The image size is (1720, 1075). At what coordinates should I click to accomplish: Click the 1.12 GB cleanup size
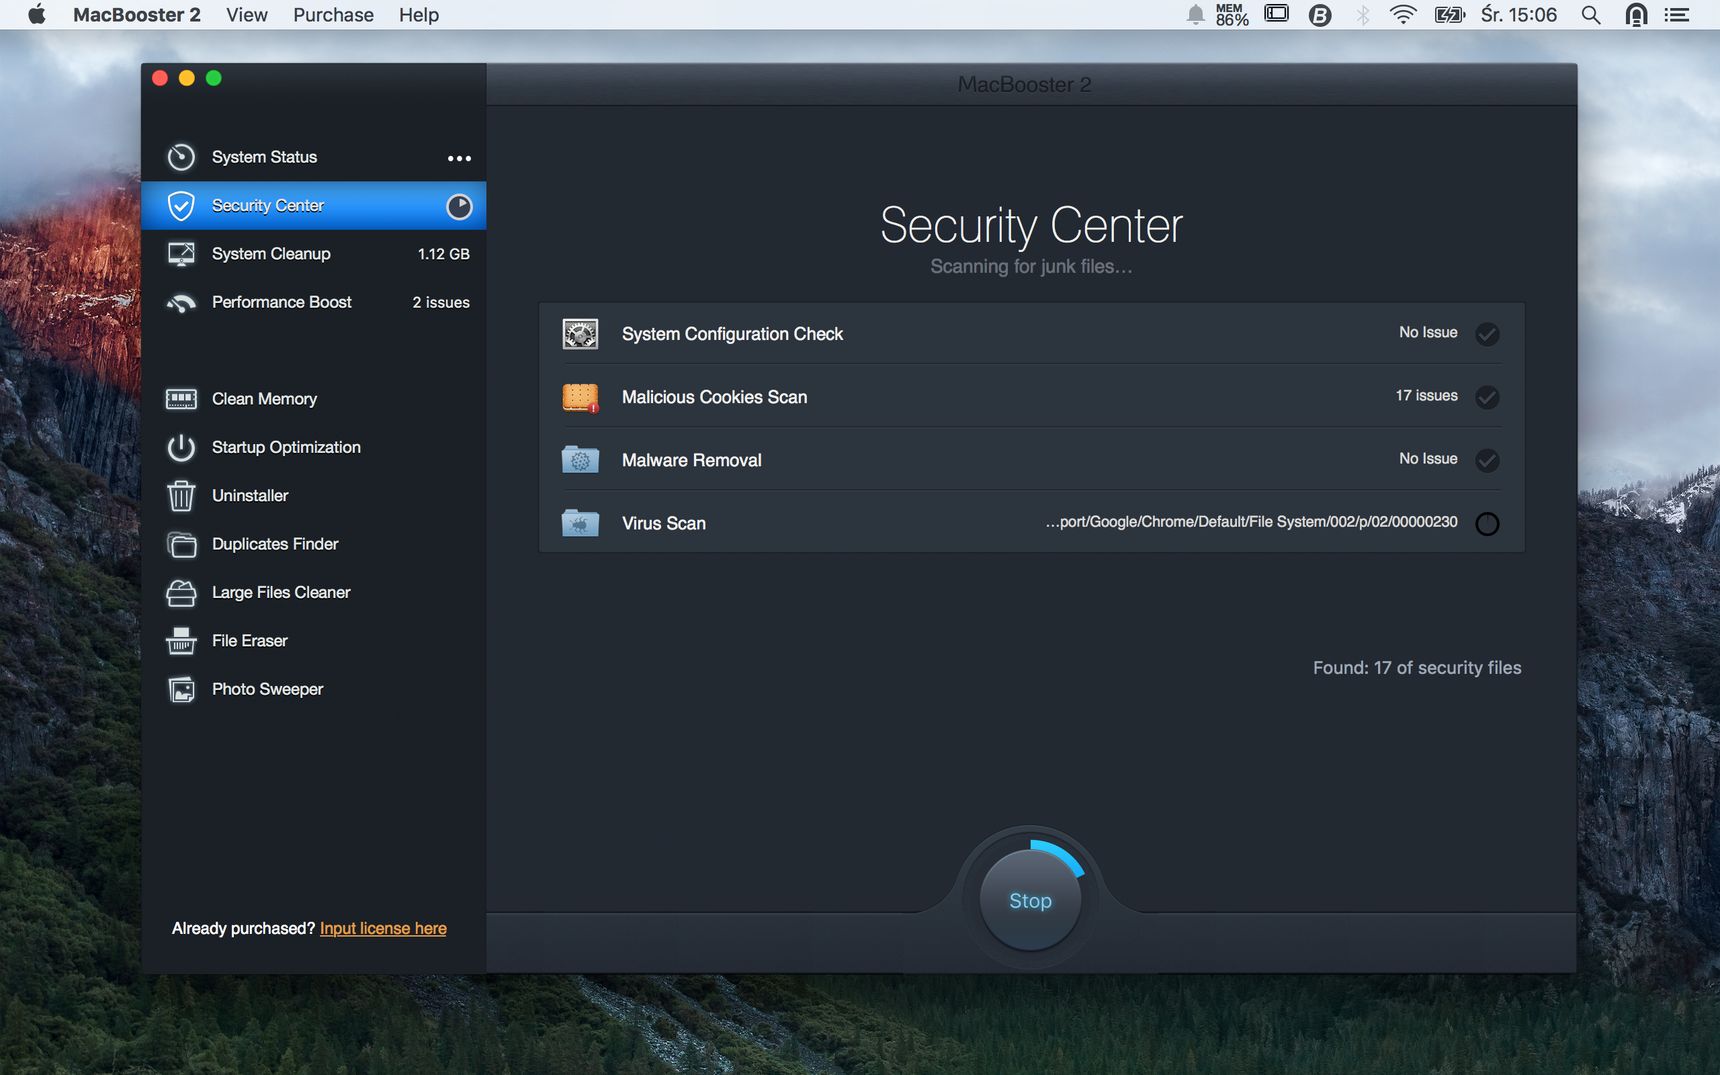(x=444, y=254)
